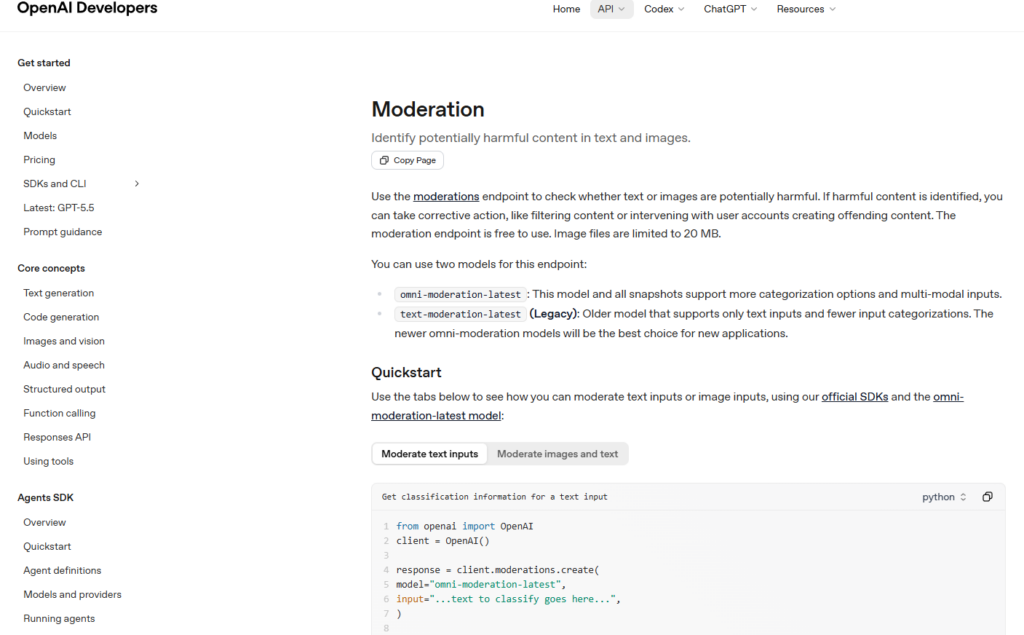Open SDKs and CLI sidebar item
1024x635 pixels.
[55, 184]
